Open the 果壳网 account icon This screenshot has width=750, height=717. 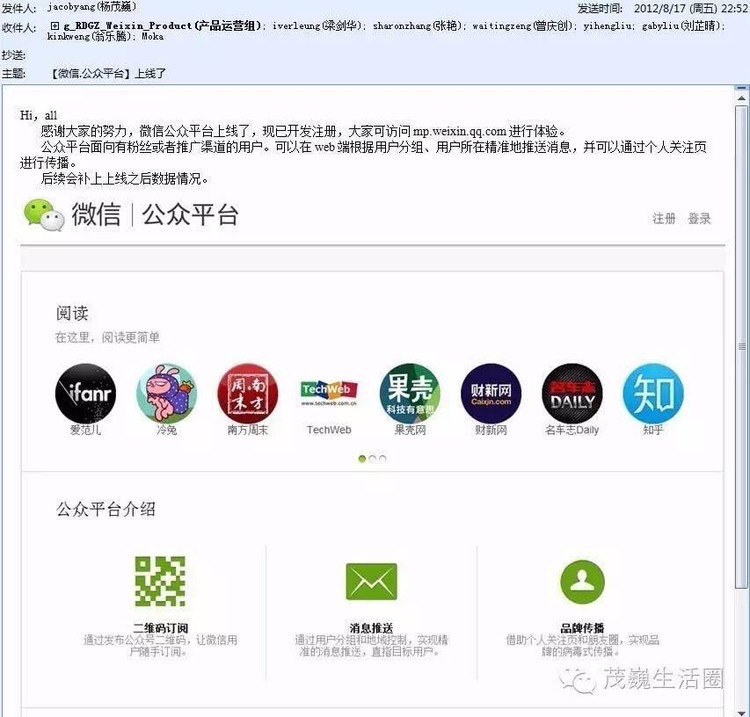pyautogui.click(x=410, y=393)
